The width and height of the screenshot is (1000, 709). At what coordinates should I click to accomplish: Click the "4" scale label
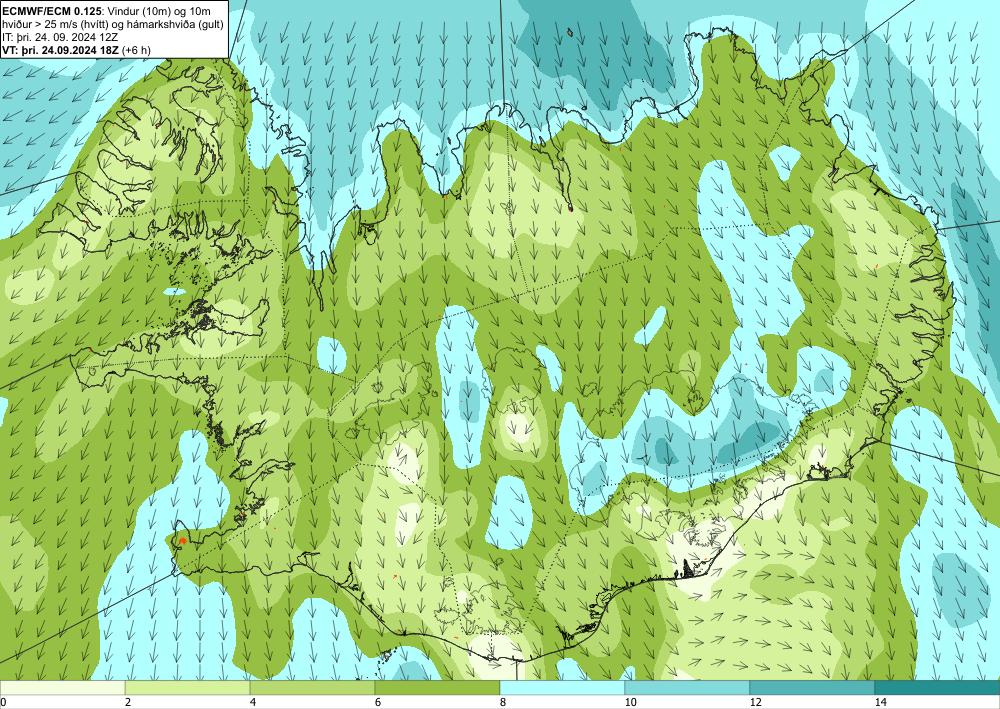tap(253, 702)
